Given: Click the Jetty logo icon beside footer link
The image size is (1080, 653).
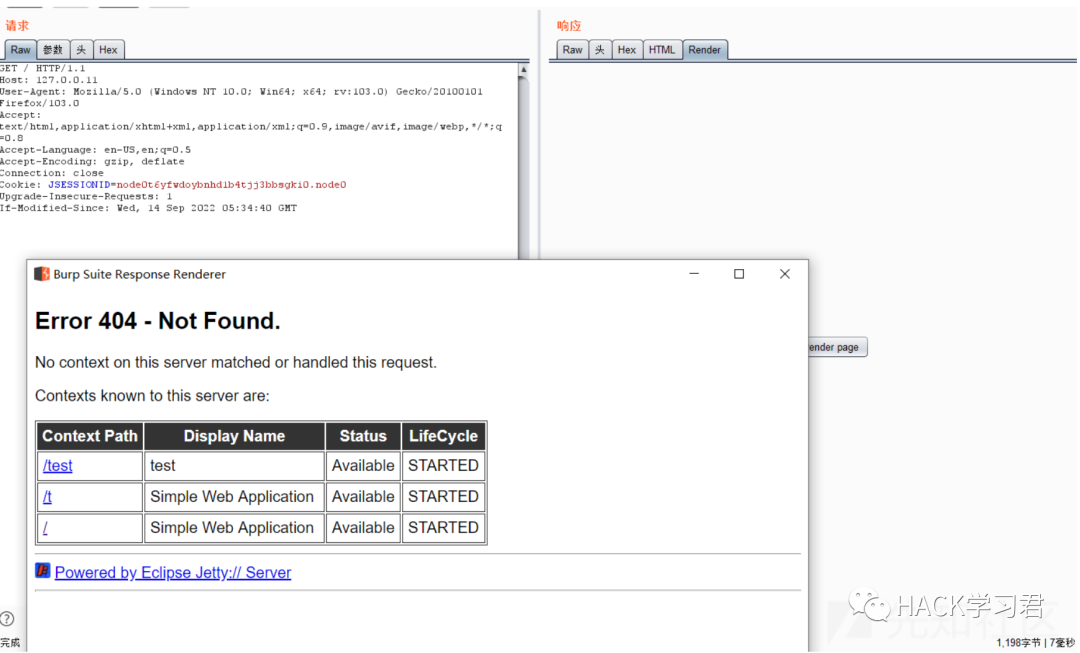Looking at the screenshot, I should pos(43,570).
